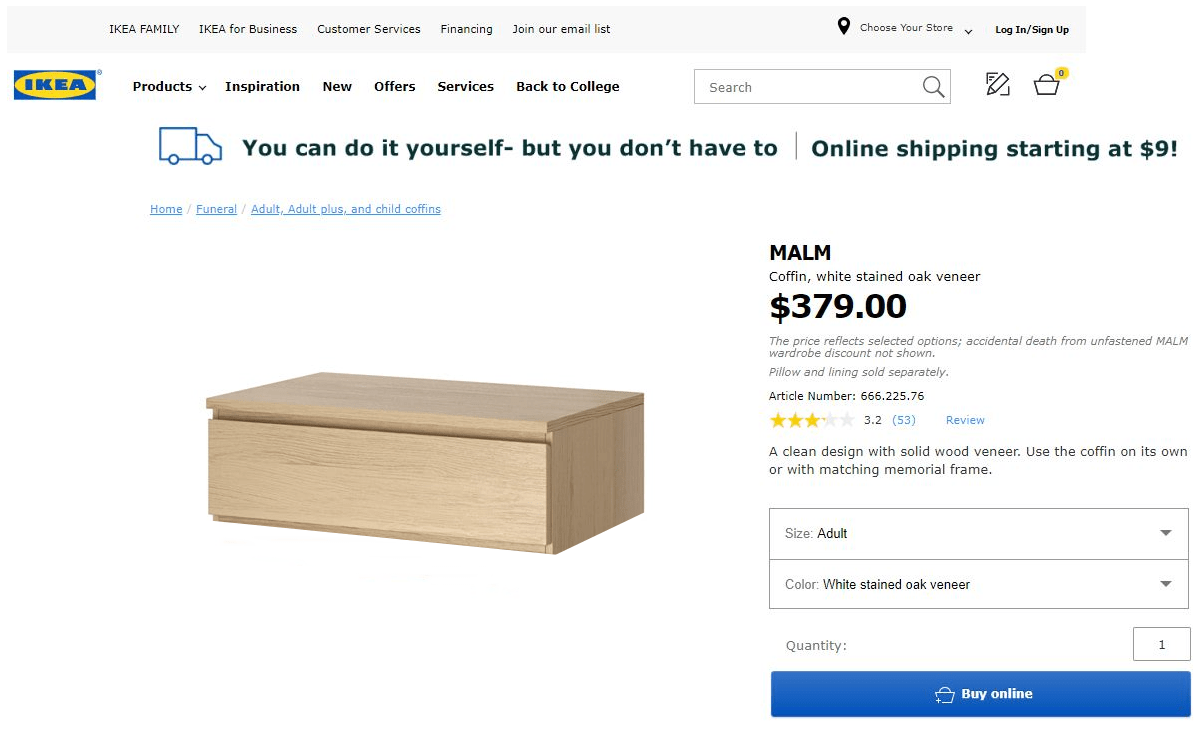Open the (53) ratings count link
This screenshot has height=752, width=1204.
tap(903, 420)
